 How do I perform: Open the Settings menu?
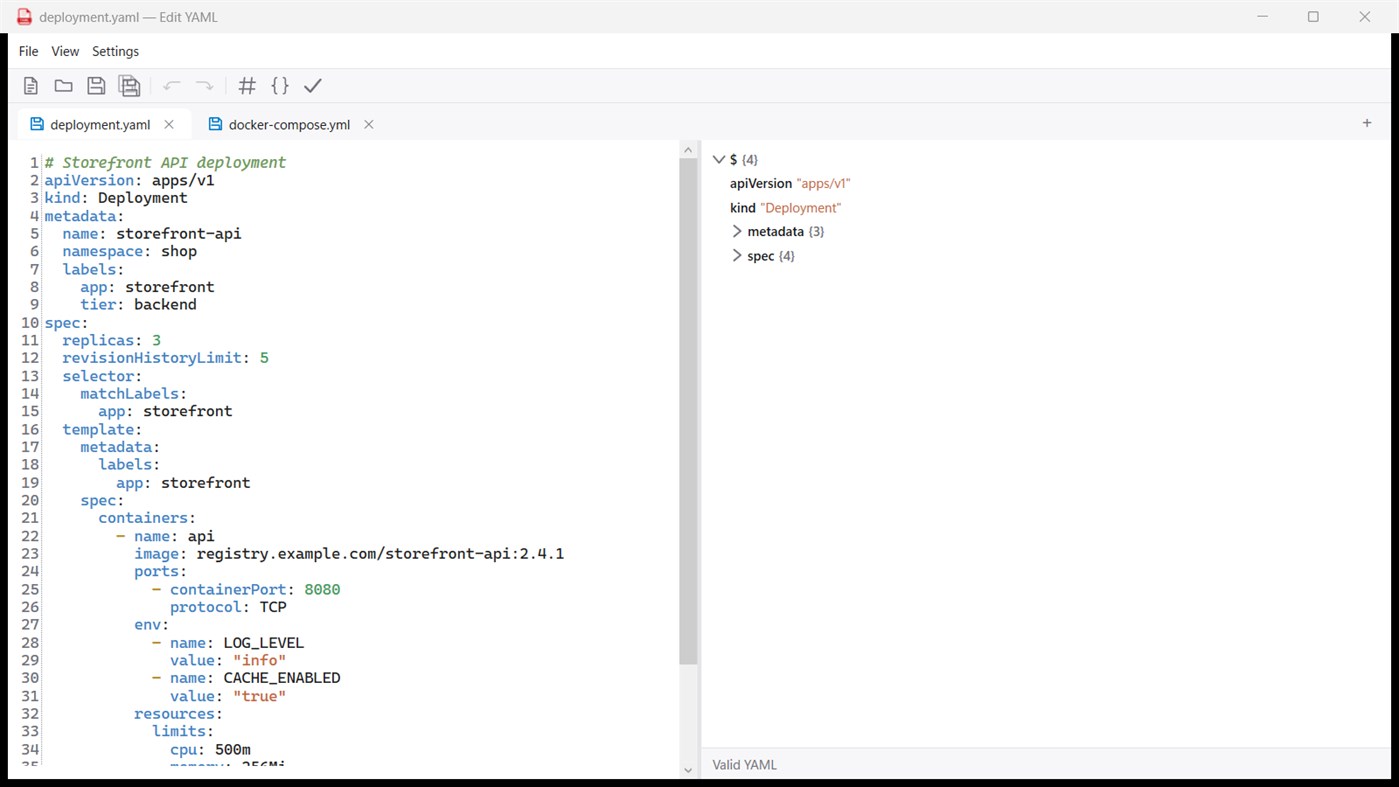click(x=115, y=51)
